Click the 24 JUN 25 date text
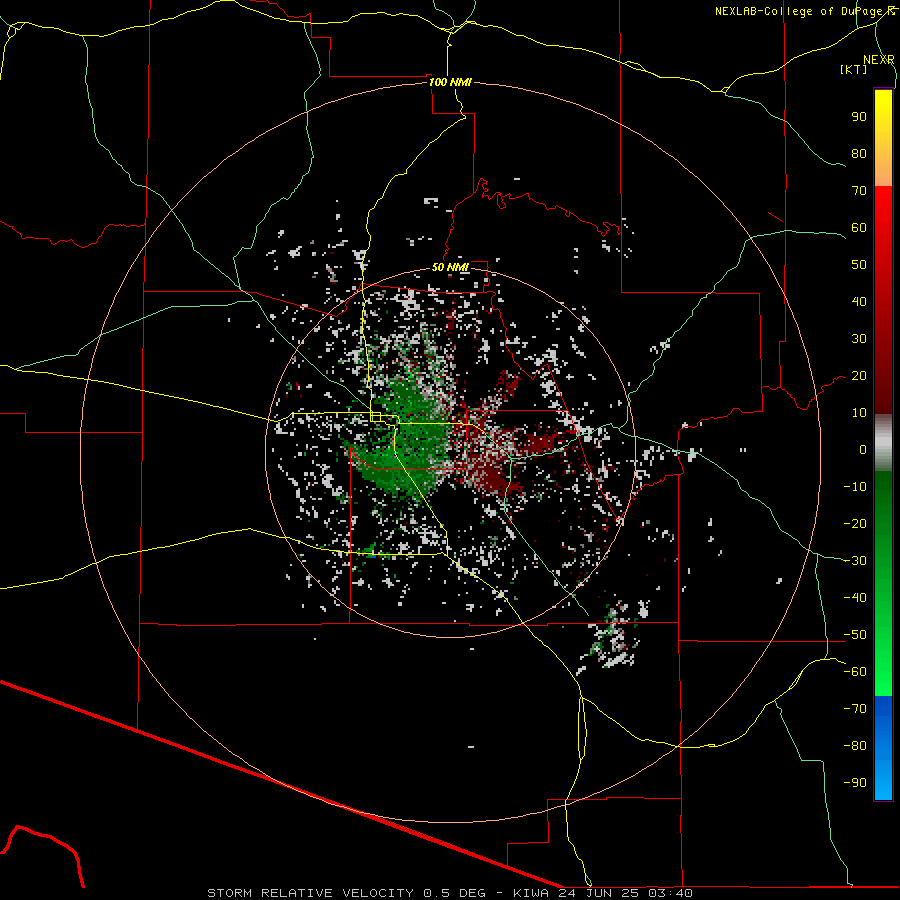 (599, 893)
